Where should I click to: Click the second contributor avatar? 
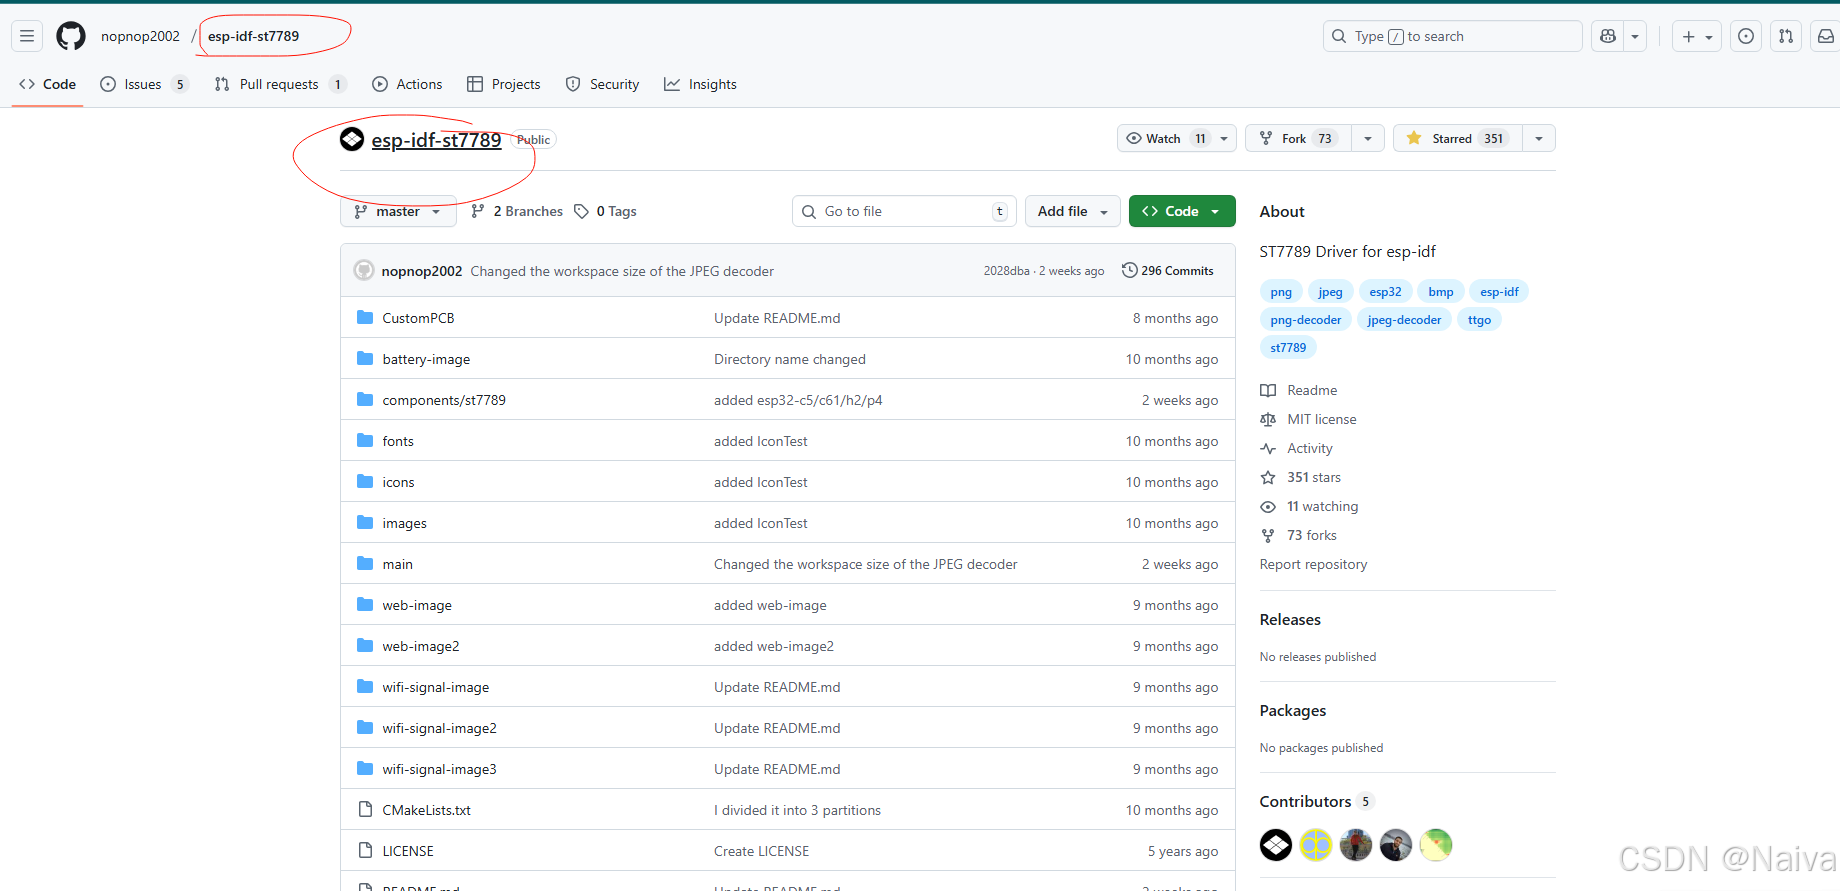point(1316,845)
